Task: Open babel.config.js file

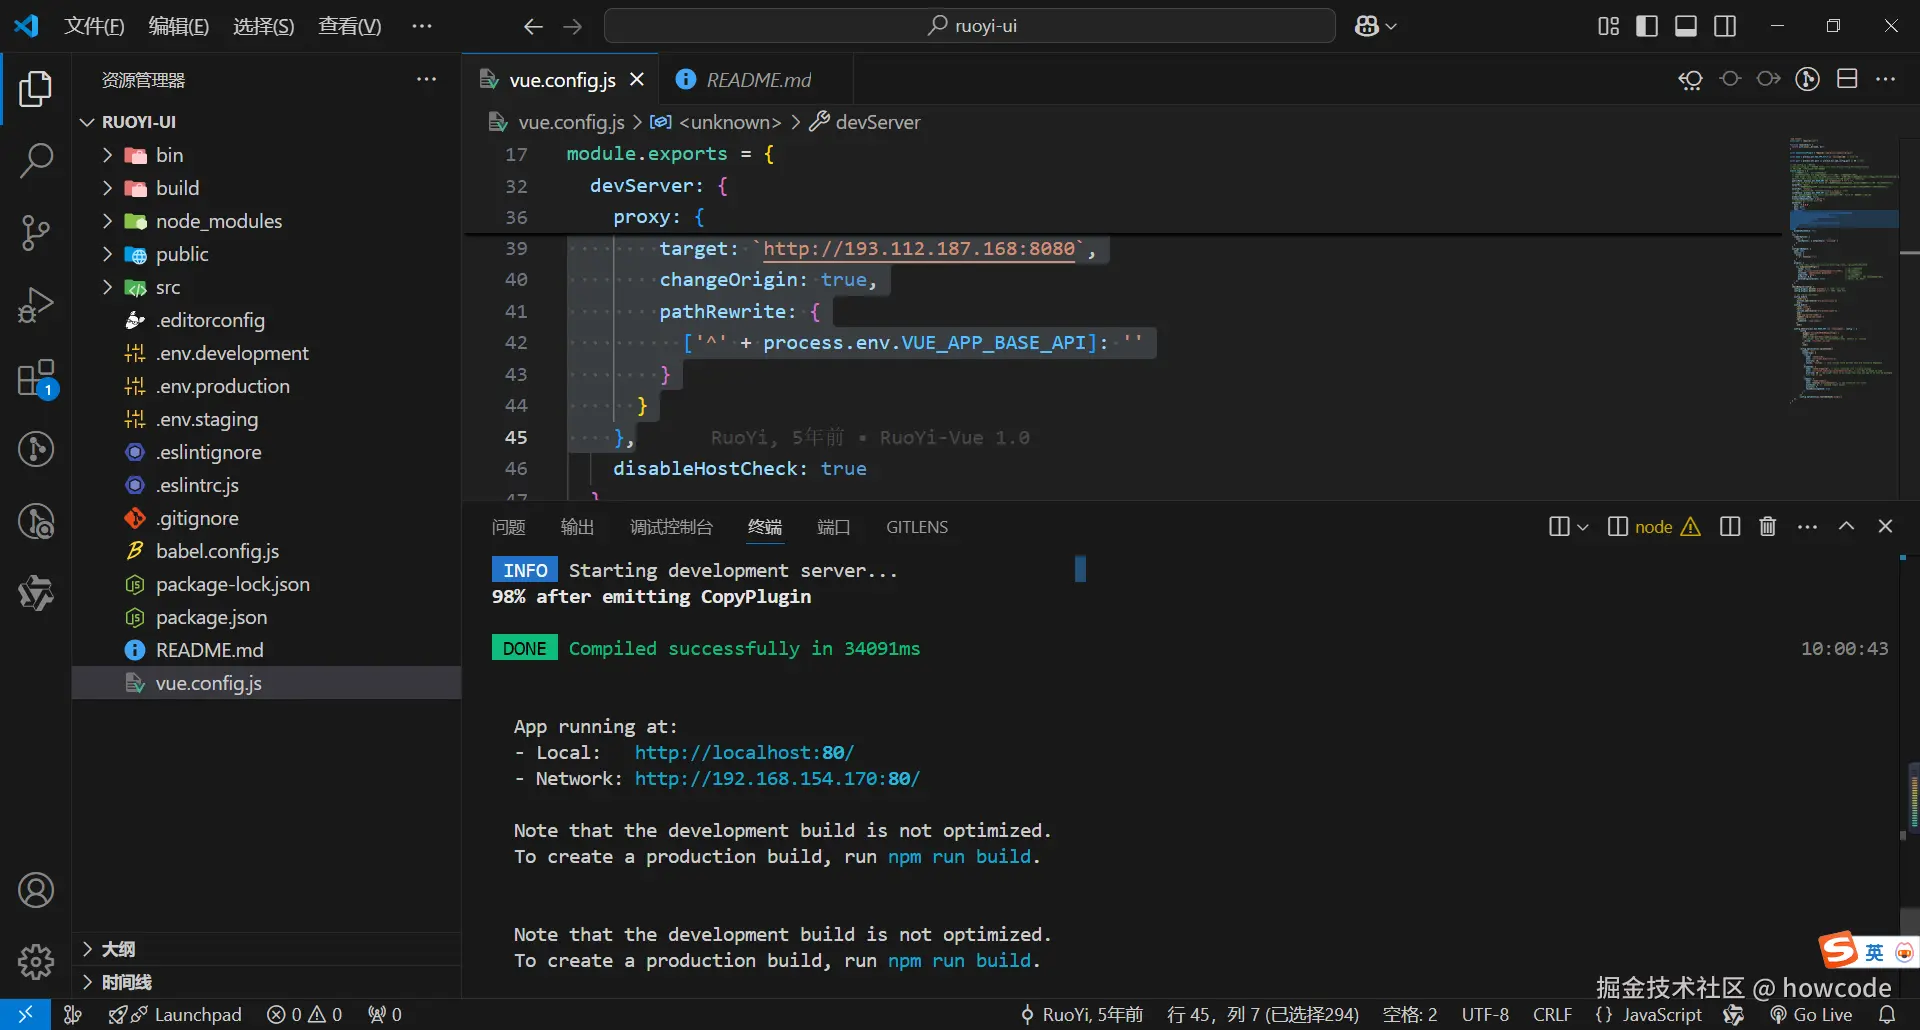Action: [266, 551]
